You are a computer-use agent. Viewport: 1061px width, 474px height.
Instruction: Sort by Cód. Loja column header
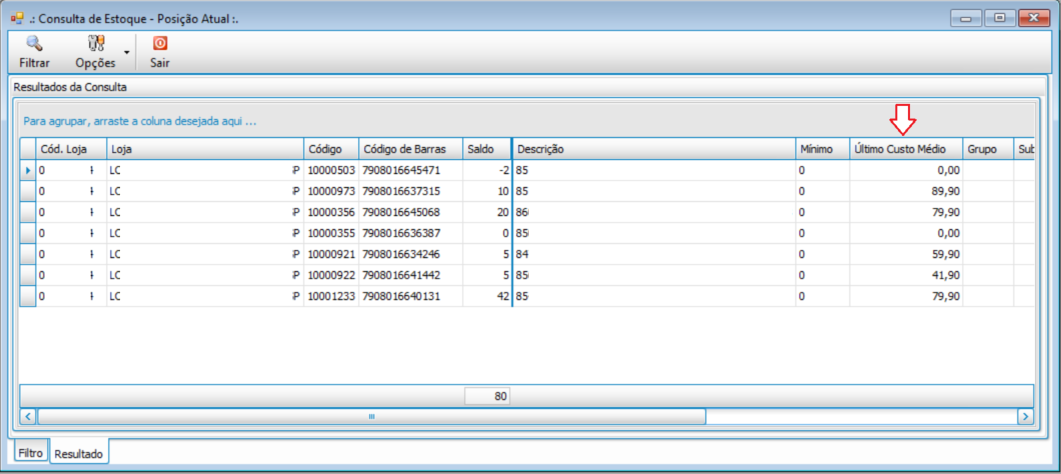[x=71, y=149]
